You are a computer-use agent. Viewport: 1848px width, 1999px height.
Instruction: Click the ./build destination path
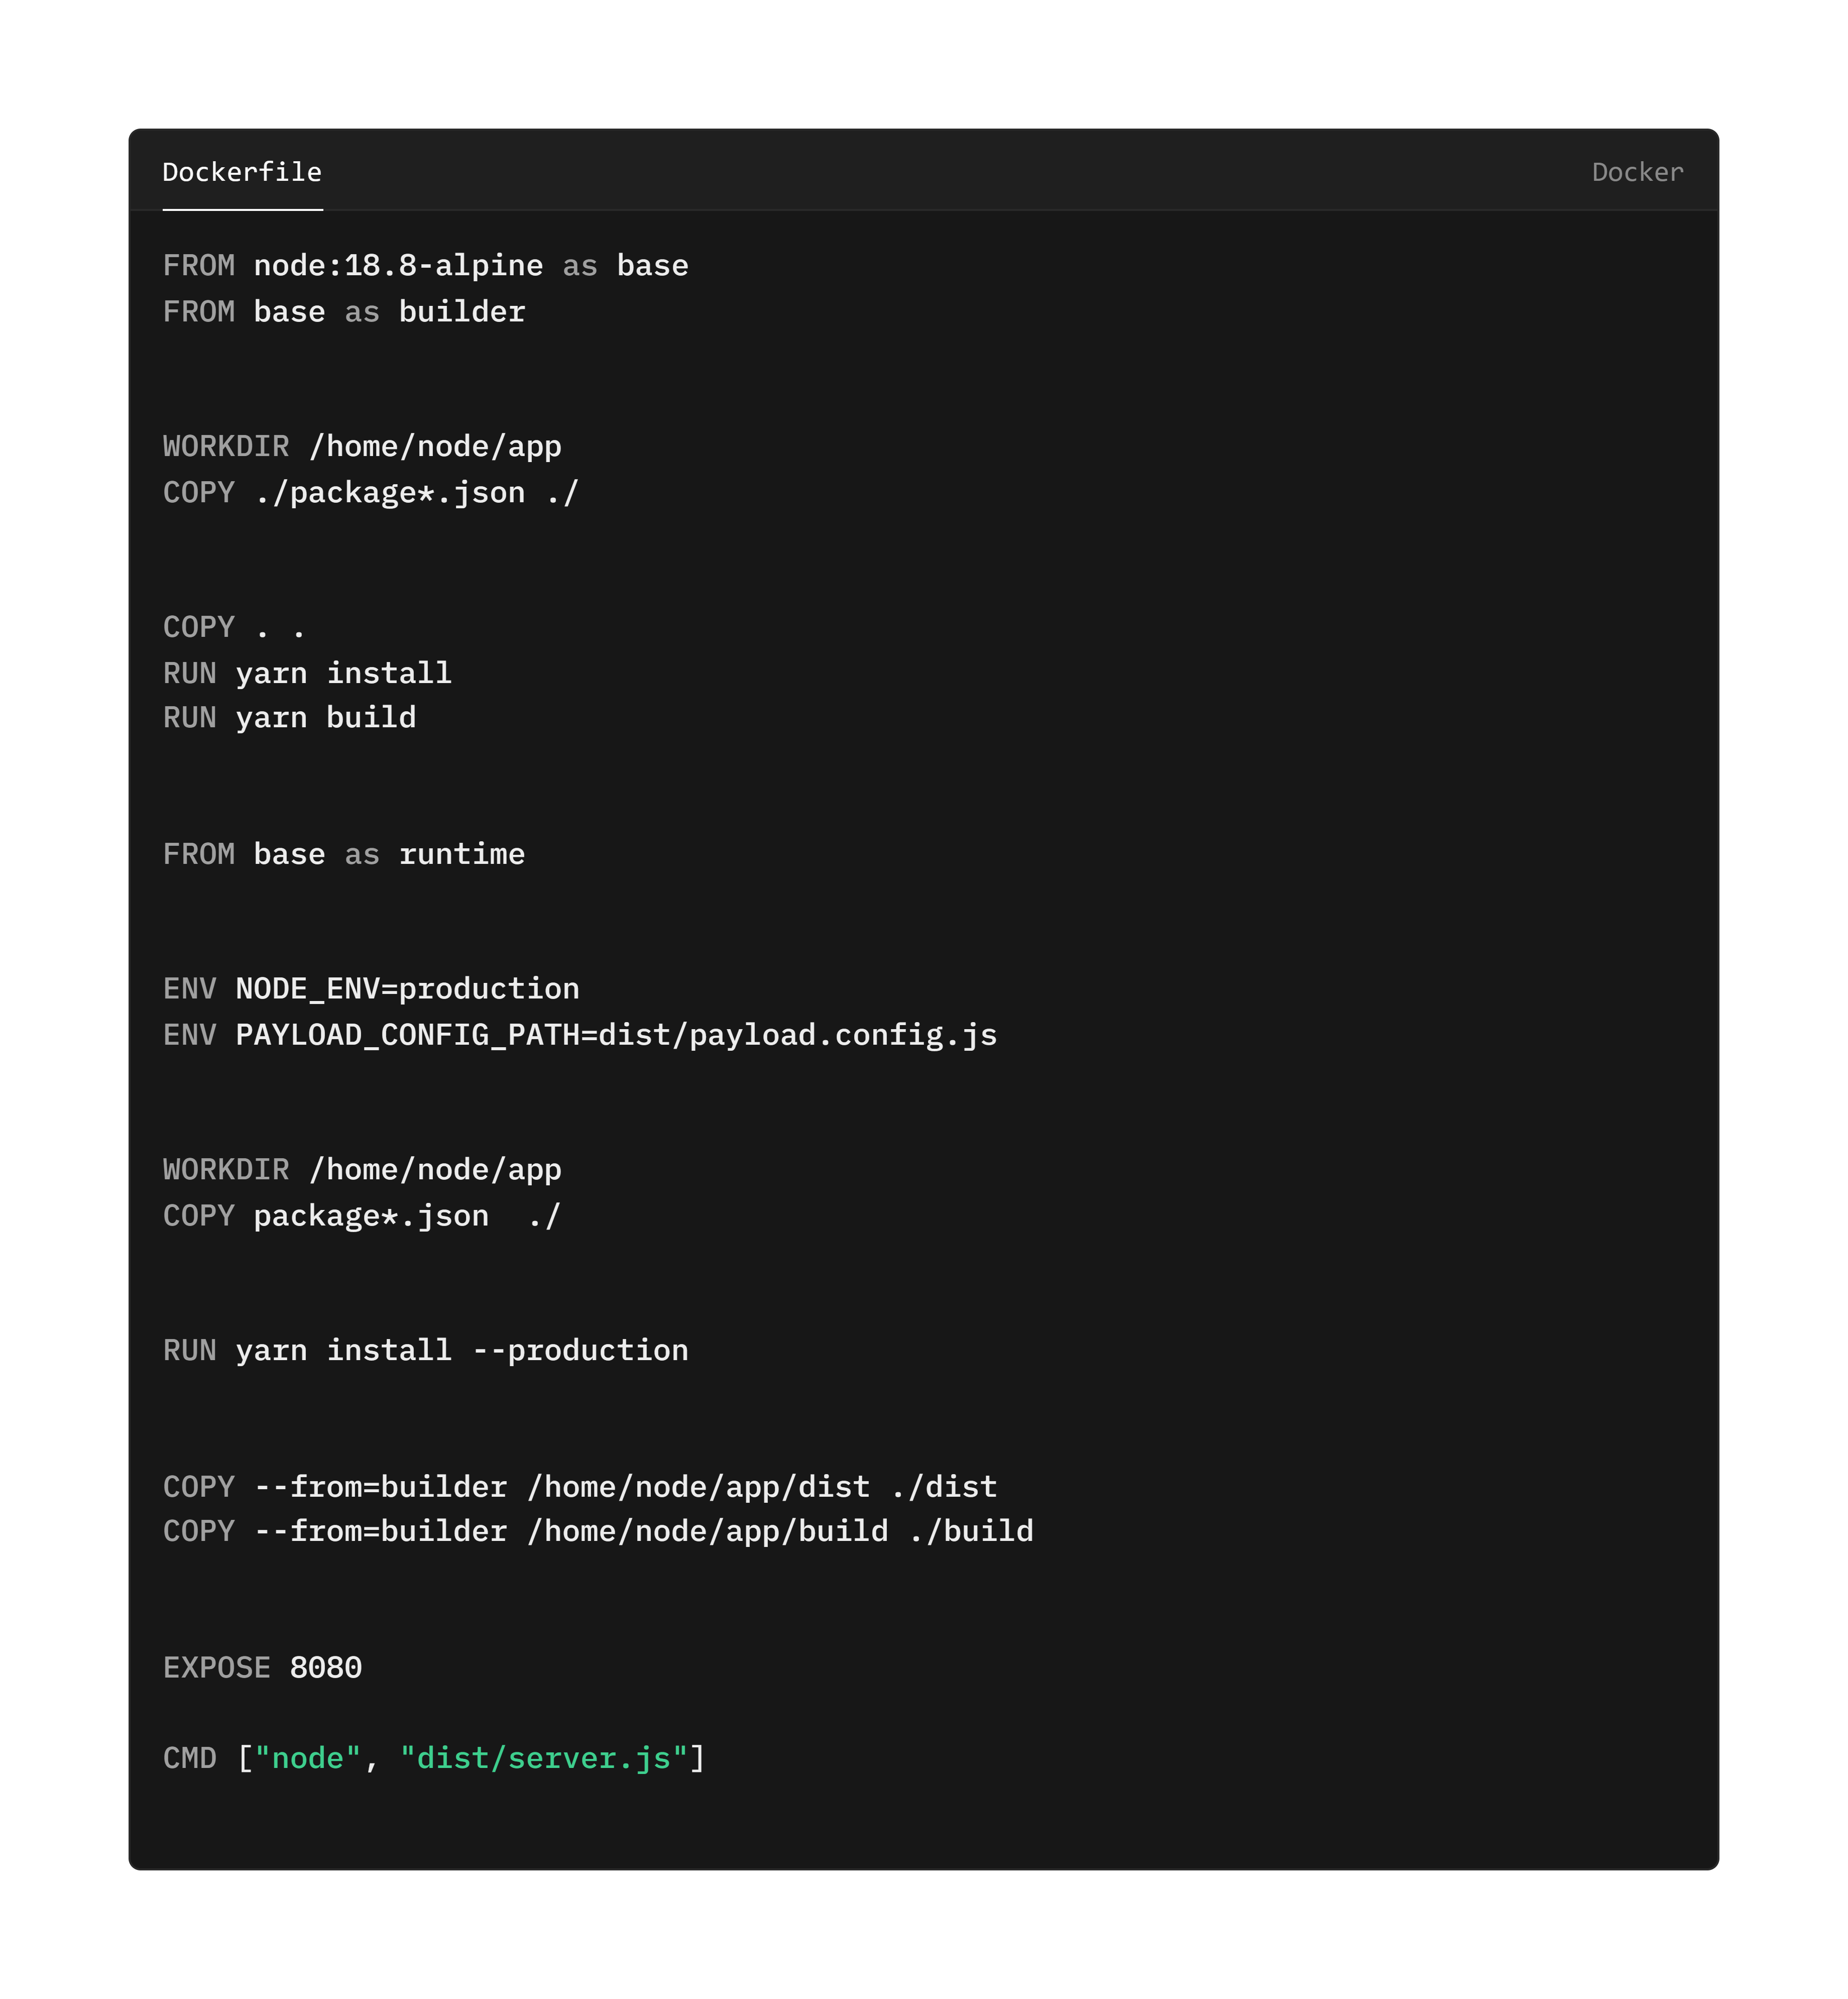[x=970, y=1531]
